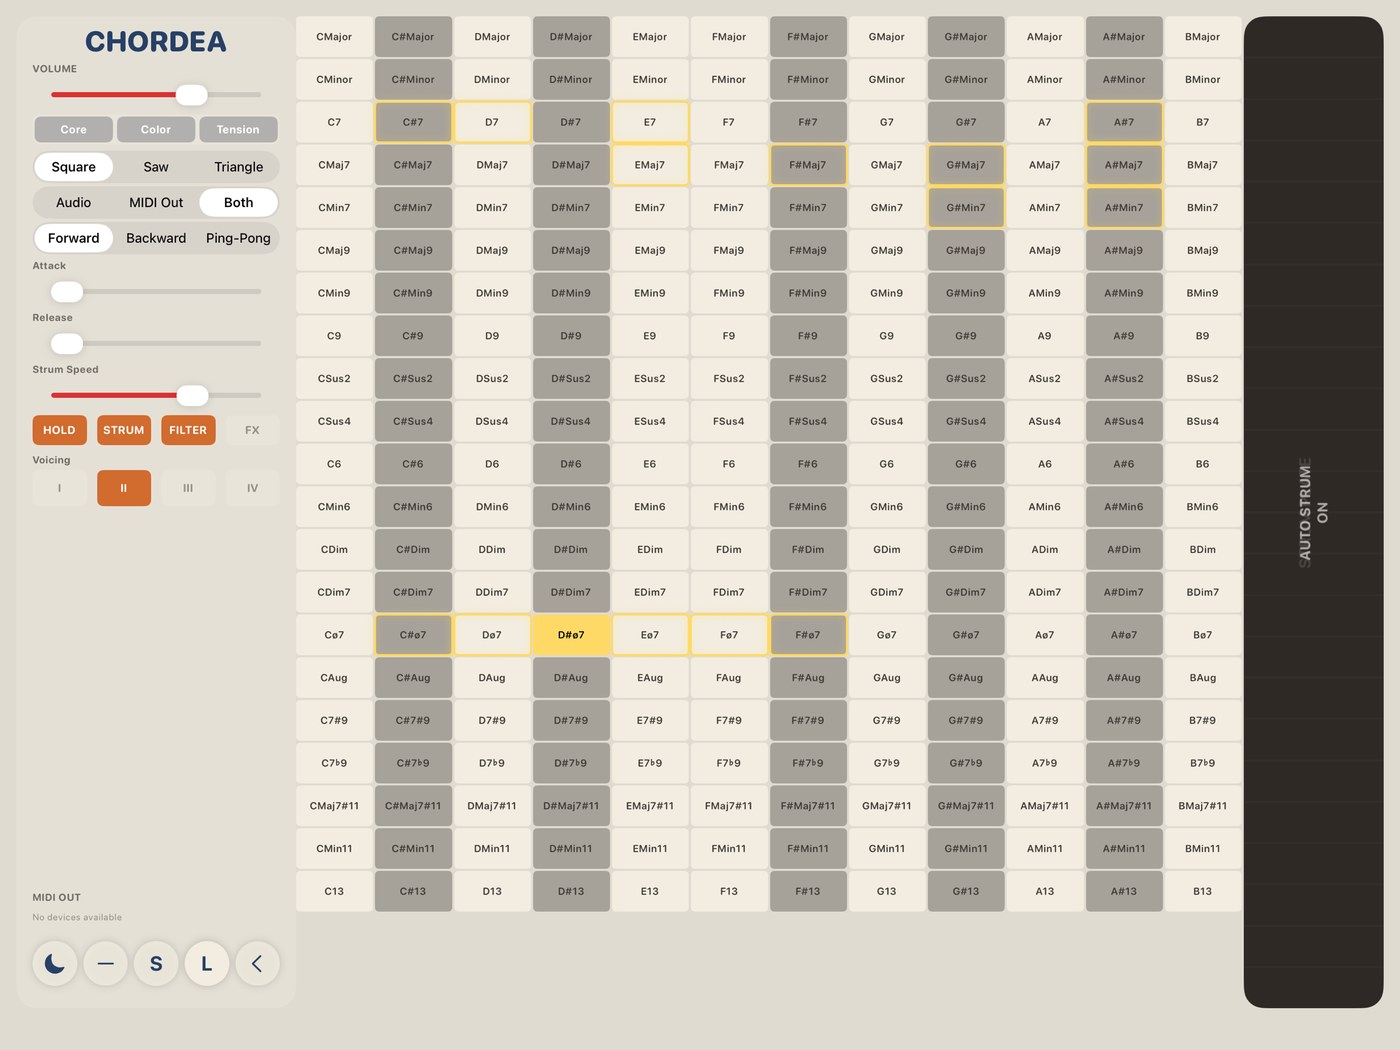Click the S round button
Image resolution: width=1400 pixels, height=1050 pixels.
[156, 964]
